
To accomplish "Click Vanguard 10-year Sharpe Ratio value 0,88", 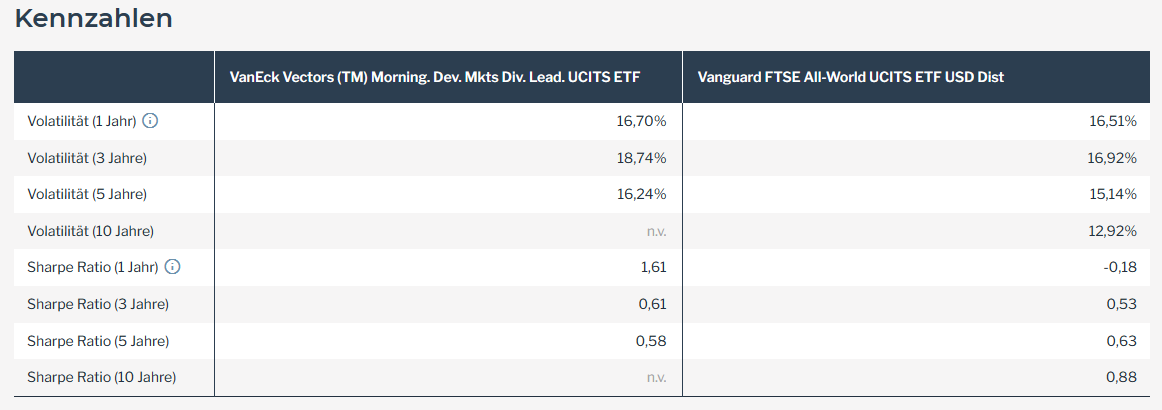I will [x=1122, y=377].
